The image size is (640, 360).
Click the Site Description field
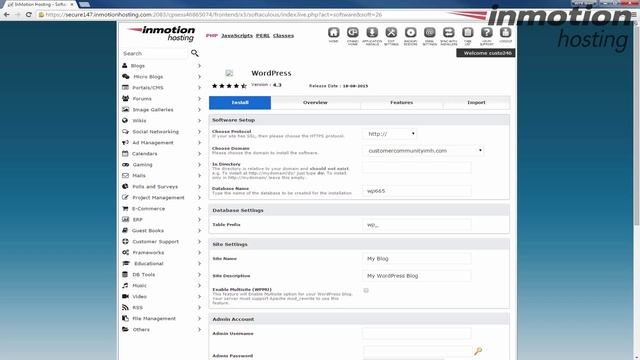(417, 276)
